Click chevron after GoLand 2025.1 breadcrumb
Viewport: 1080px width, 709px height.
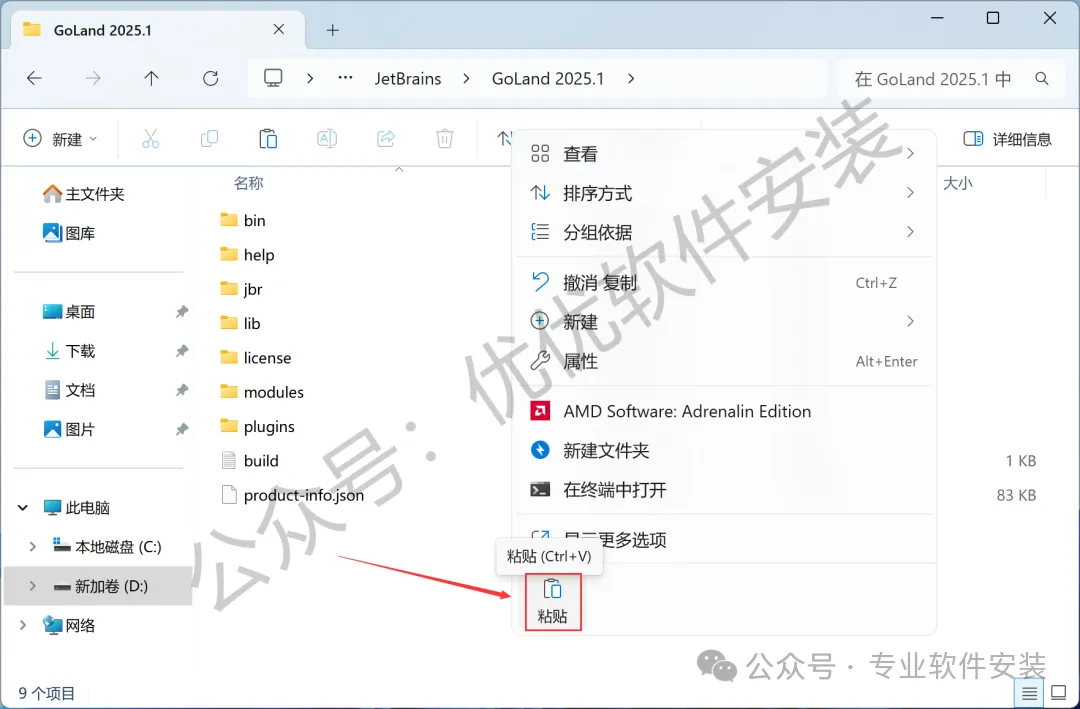point(631,79)
